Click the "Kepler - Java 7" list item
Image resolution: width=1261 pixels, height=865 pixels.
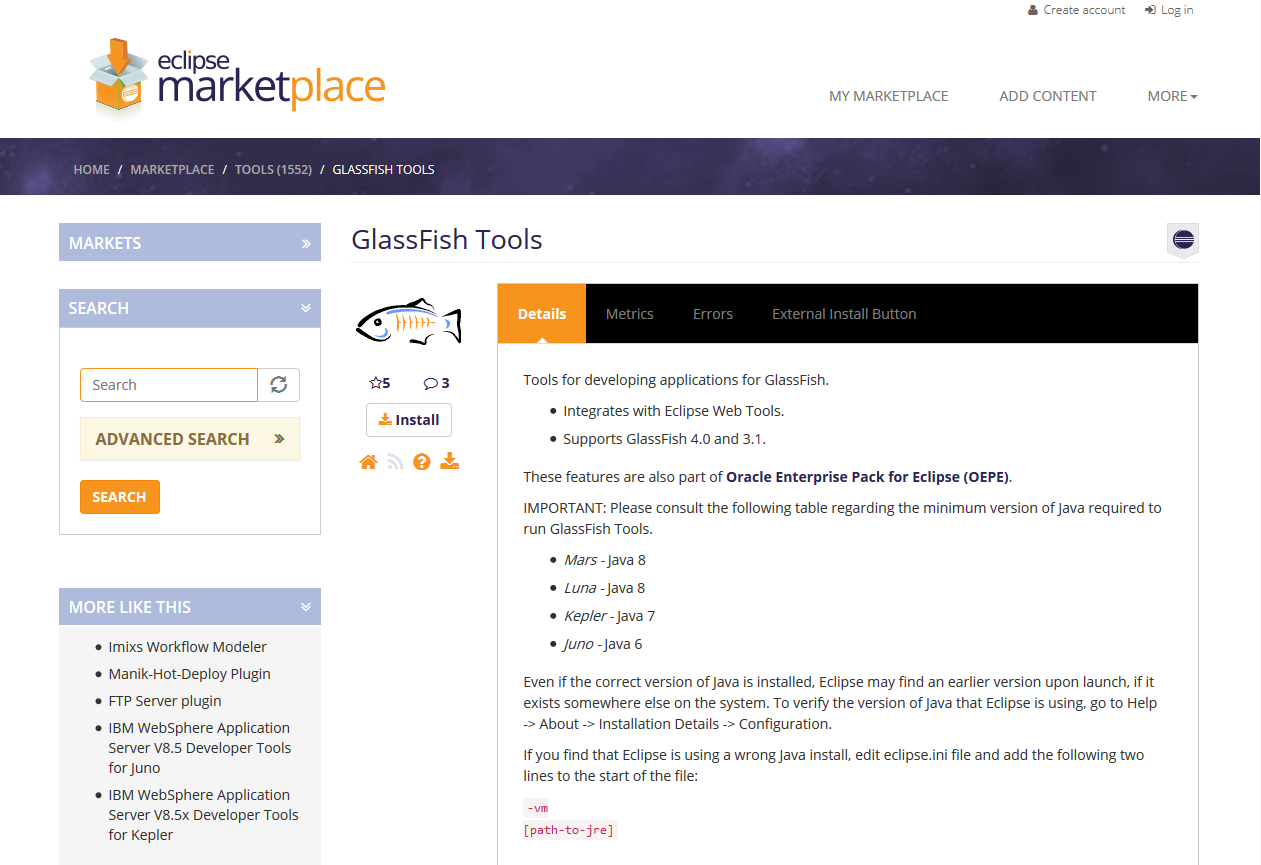pos(609,616)
